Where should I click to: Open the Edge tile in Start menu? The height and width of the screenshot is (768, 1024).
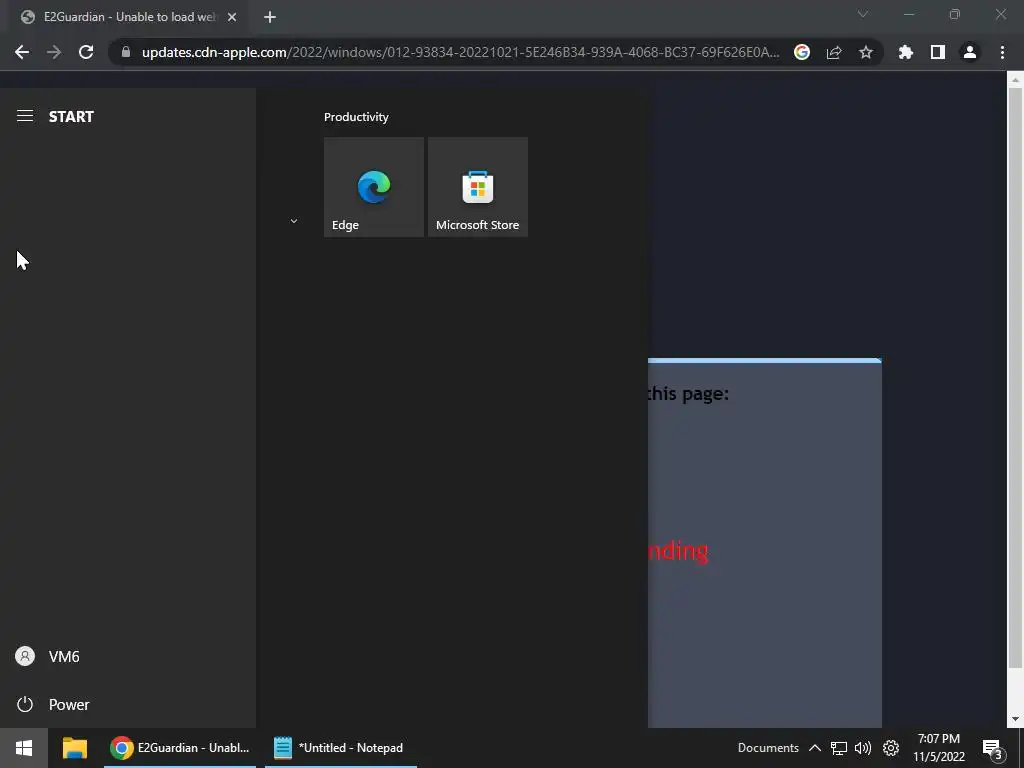point(374,187)
